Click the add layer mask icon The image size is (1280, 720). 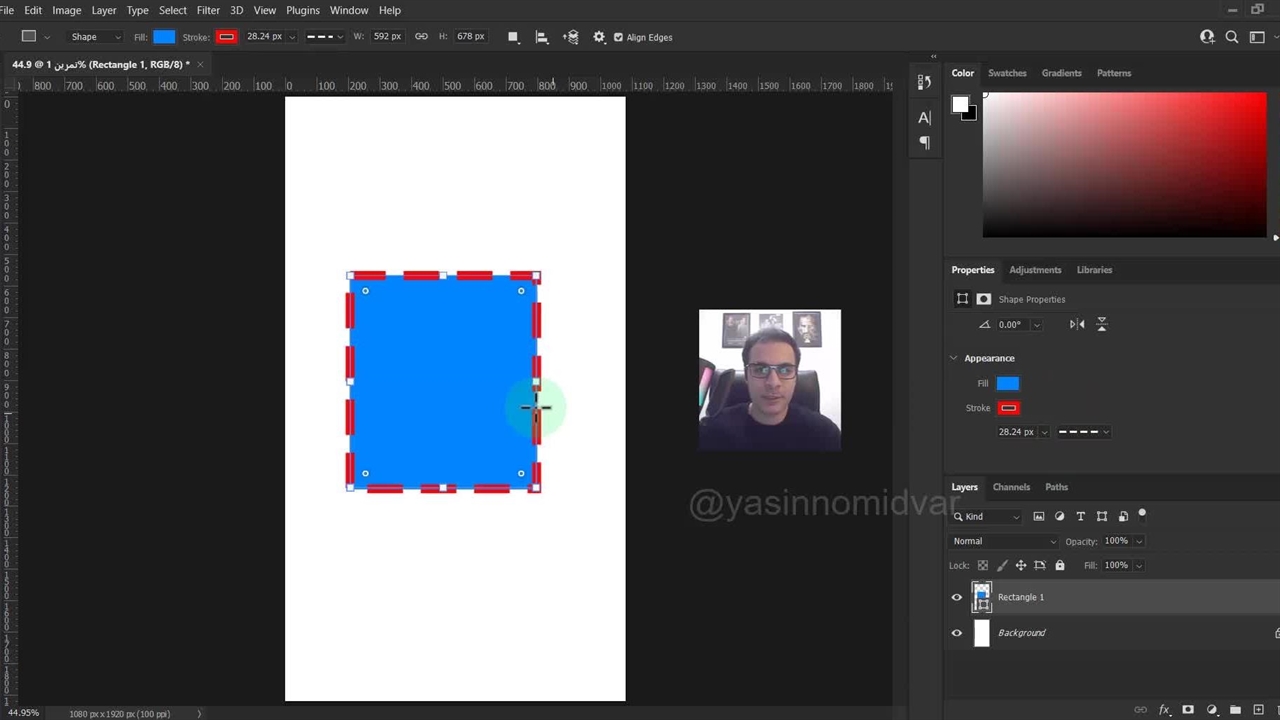pos(1188,710)
